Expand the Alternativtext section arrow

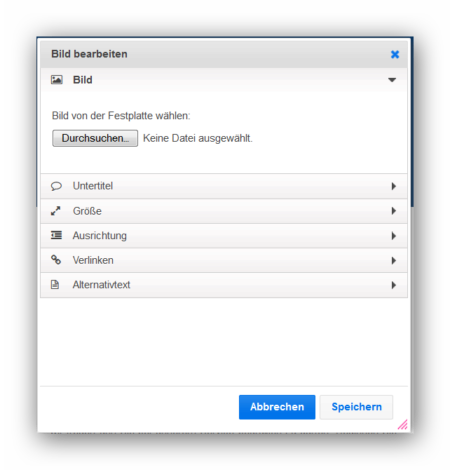tap(394, 285)
